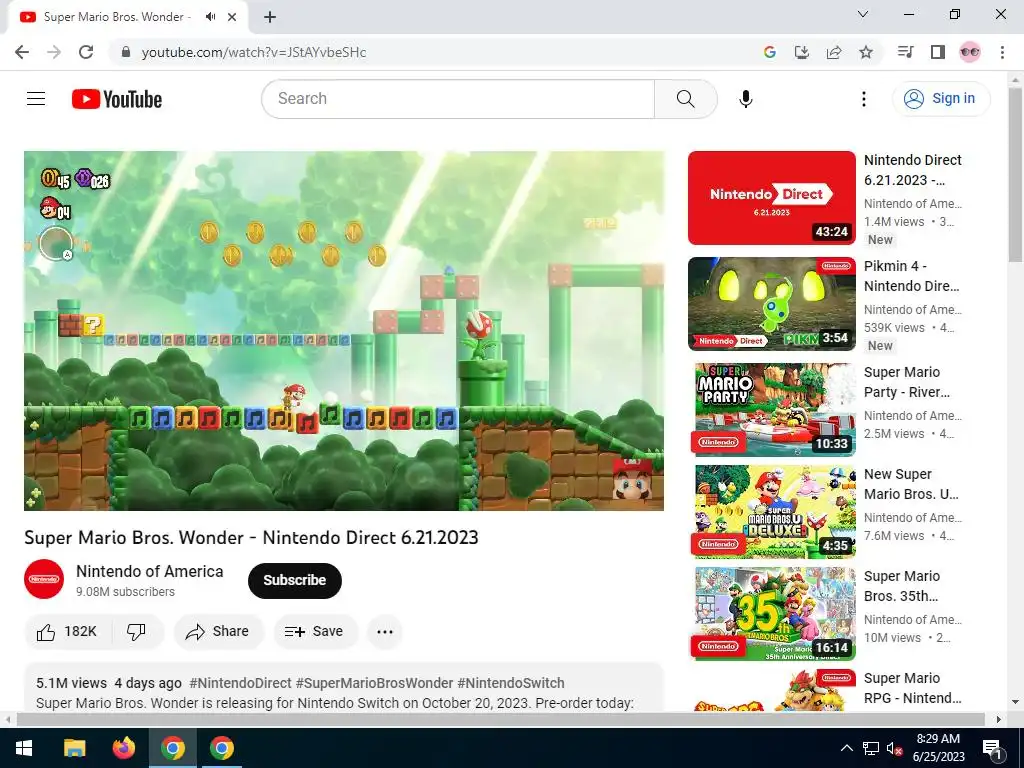Open Super Mario Party thumbnail
1024x768 pixels.
(772, 409)
